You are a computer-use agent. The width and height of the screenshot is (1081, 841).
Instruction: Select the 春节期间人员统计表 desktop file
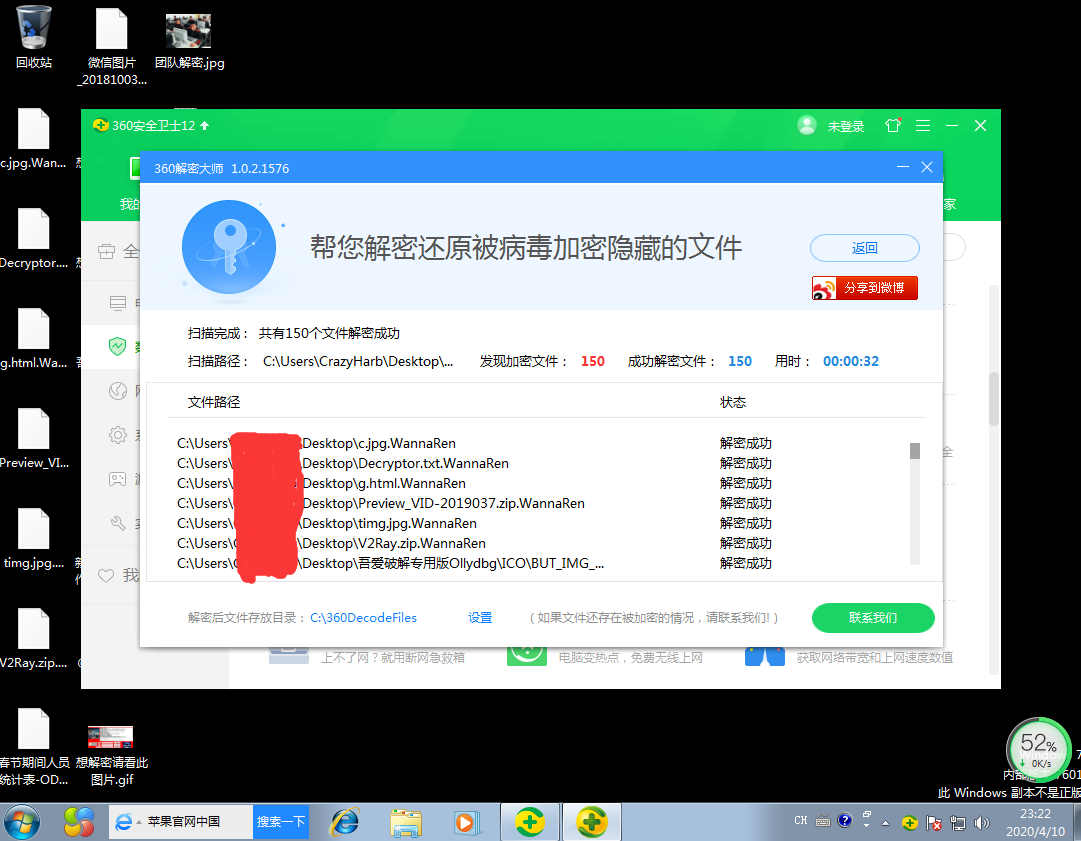click(33, 747)
